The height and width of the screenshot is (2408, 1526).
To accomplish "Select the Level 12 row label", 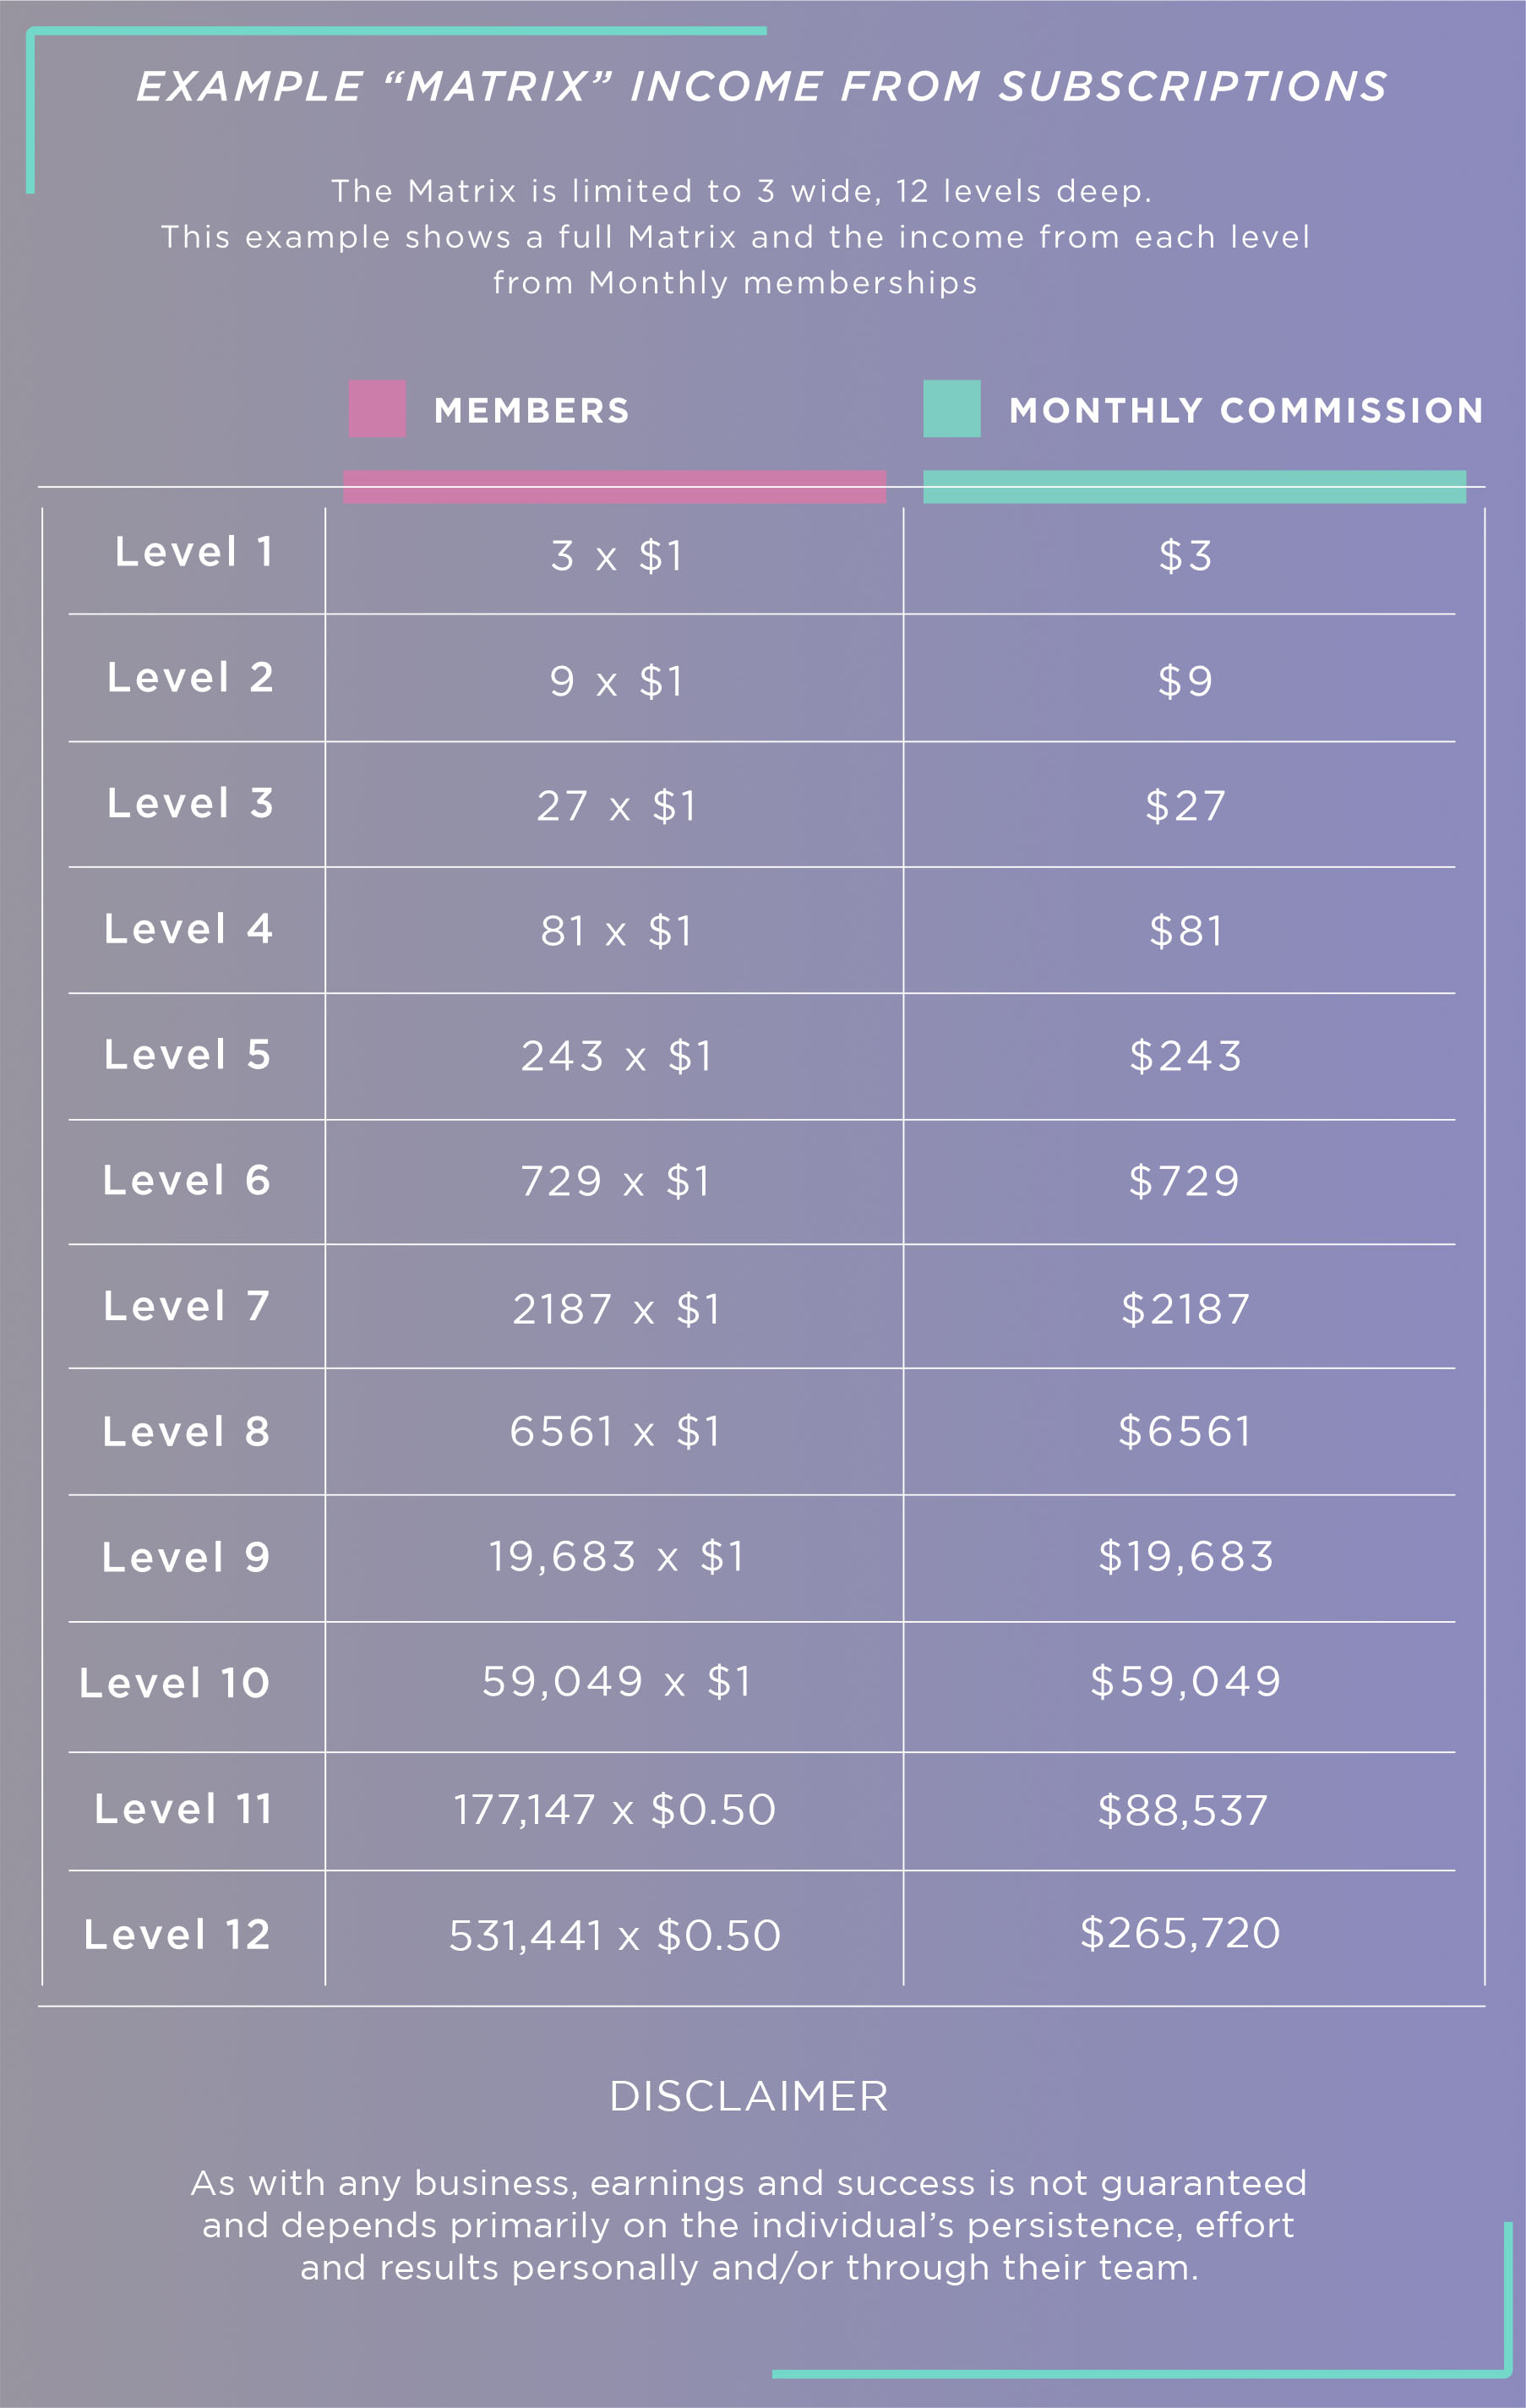I will (177, 1934).
